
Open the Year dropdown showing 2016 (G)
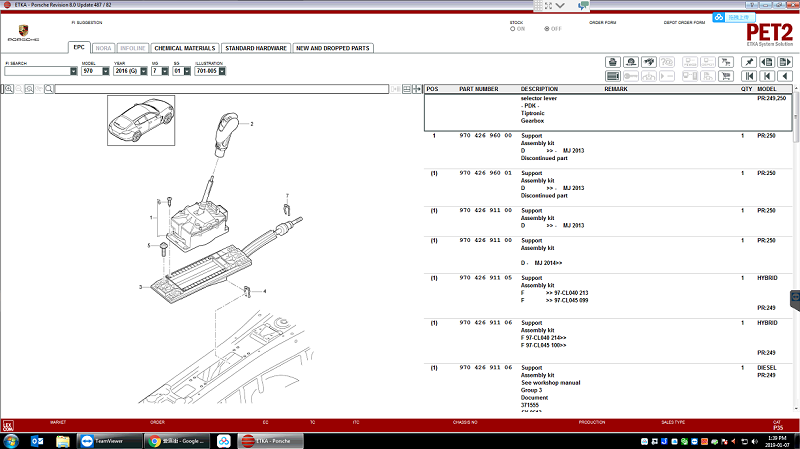144,71
